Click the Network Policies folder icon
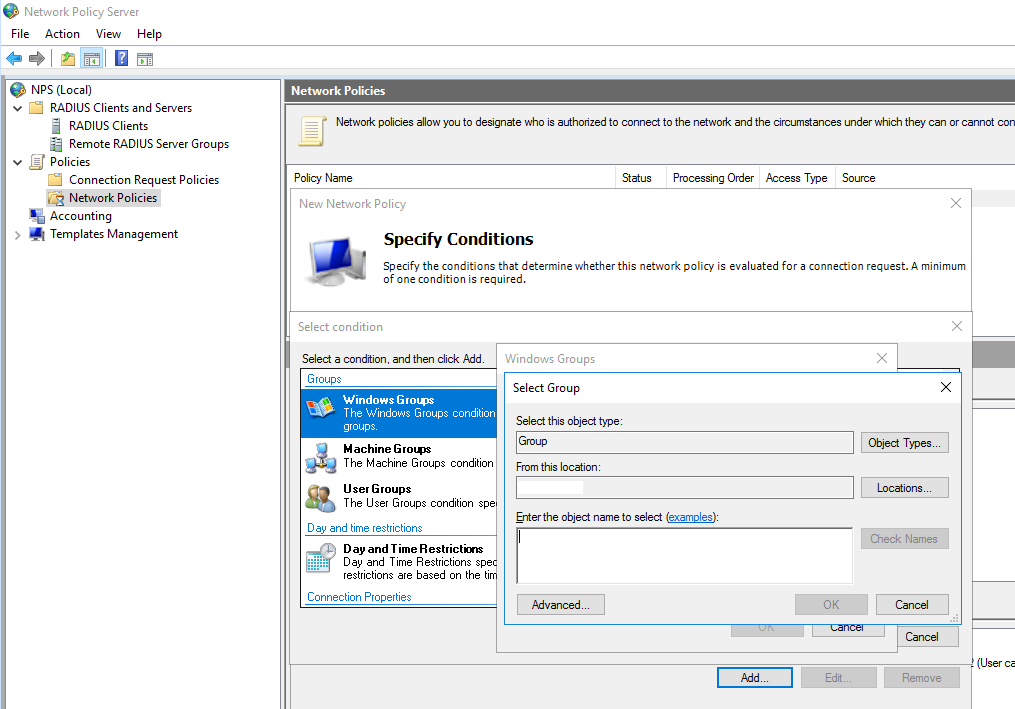The width and height of the screenshot is (1015, 709). click(x=56, y=197)
